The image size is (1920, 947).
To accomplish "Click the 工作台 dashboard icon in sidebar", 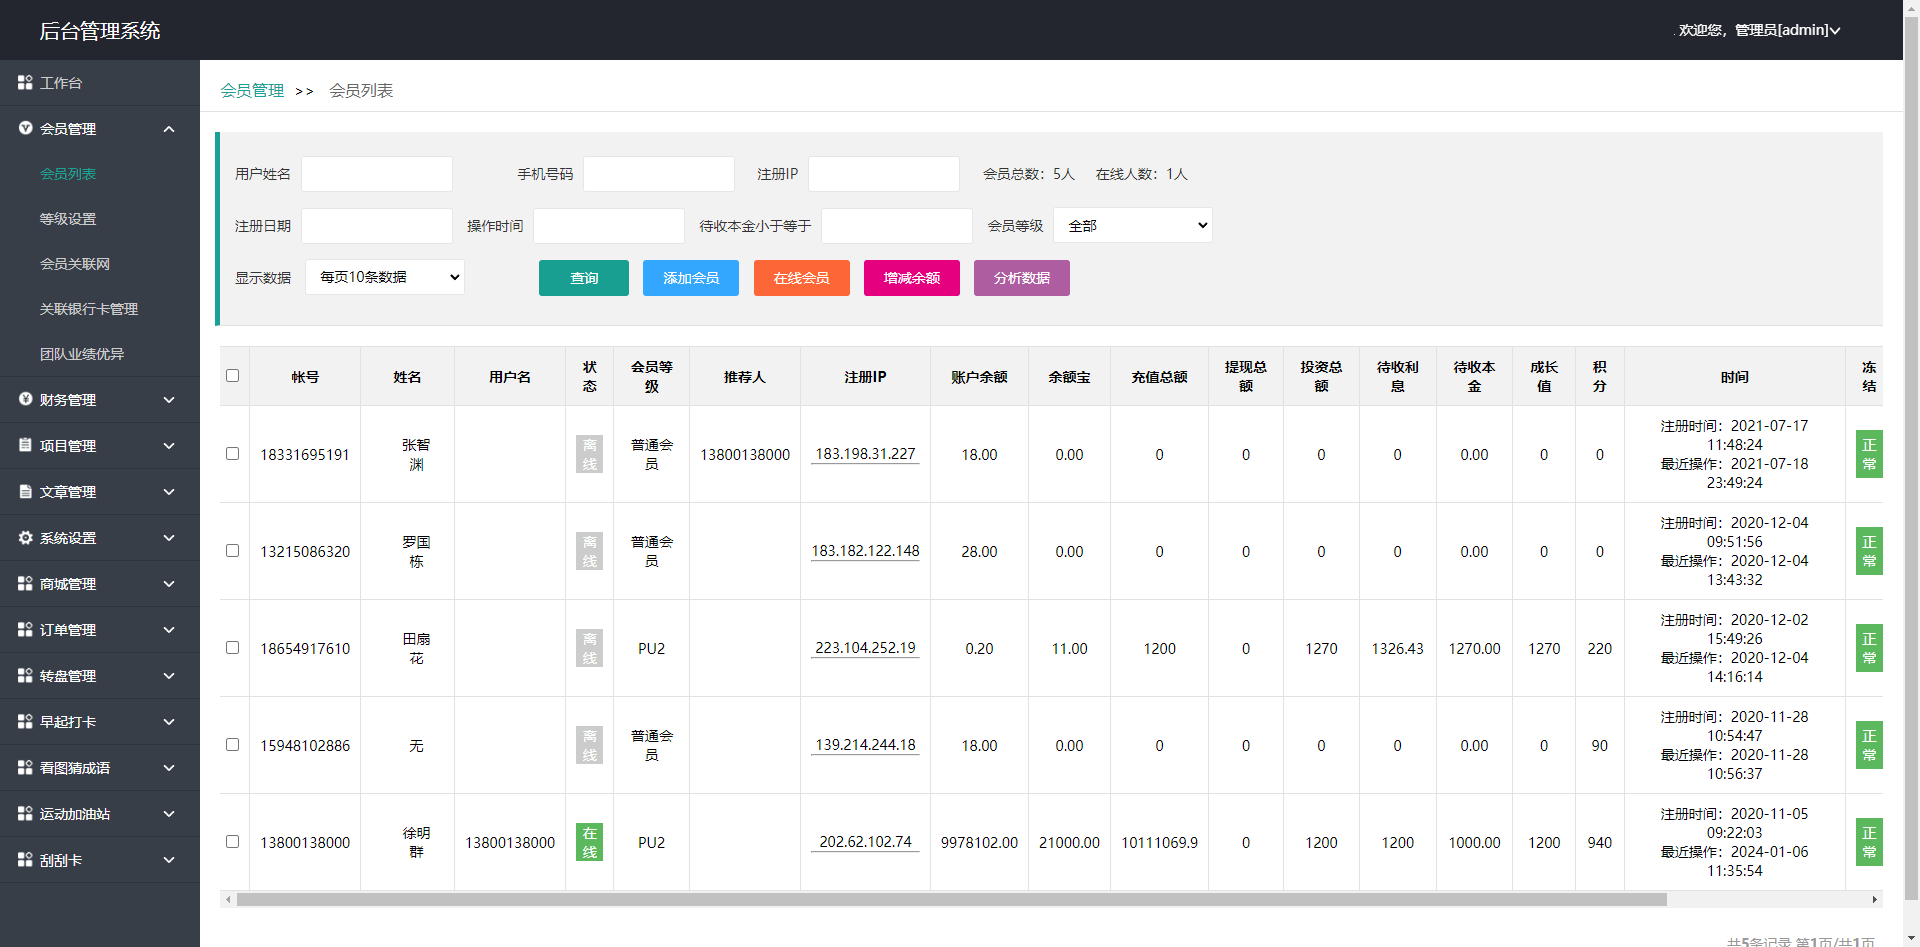I will coord(25,82).
